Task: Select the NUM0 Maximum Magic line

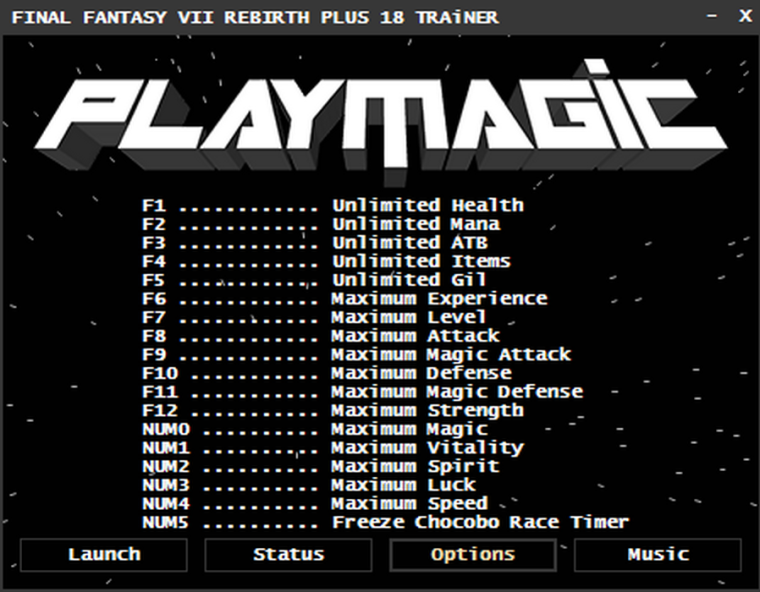Action: [x=315, y=429]
